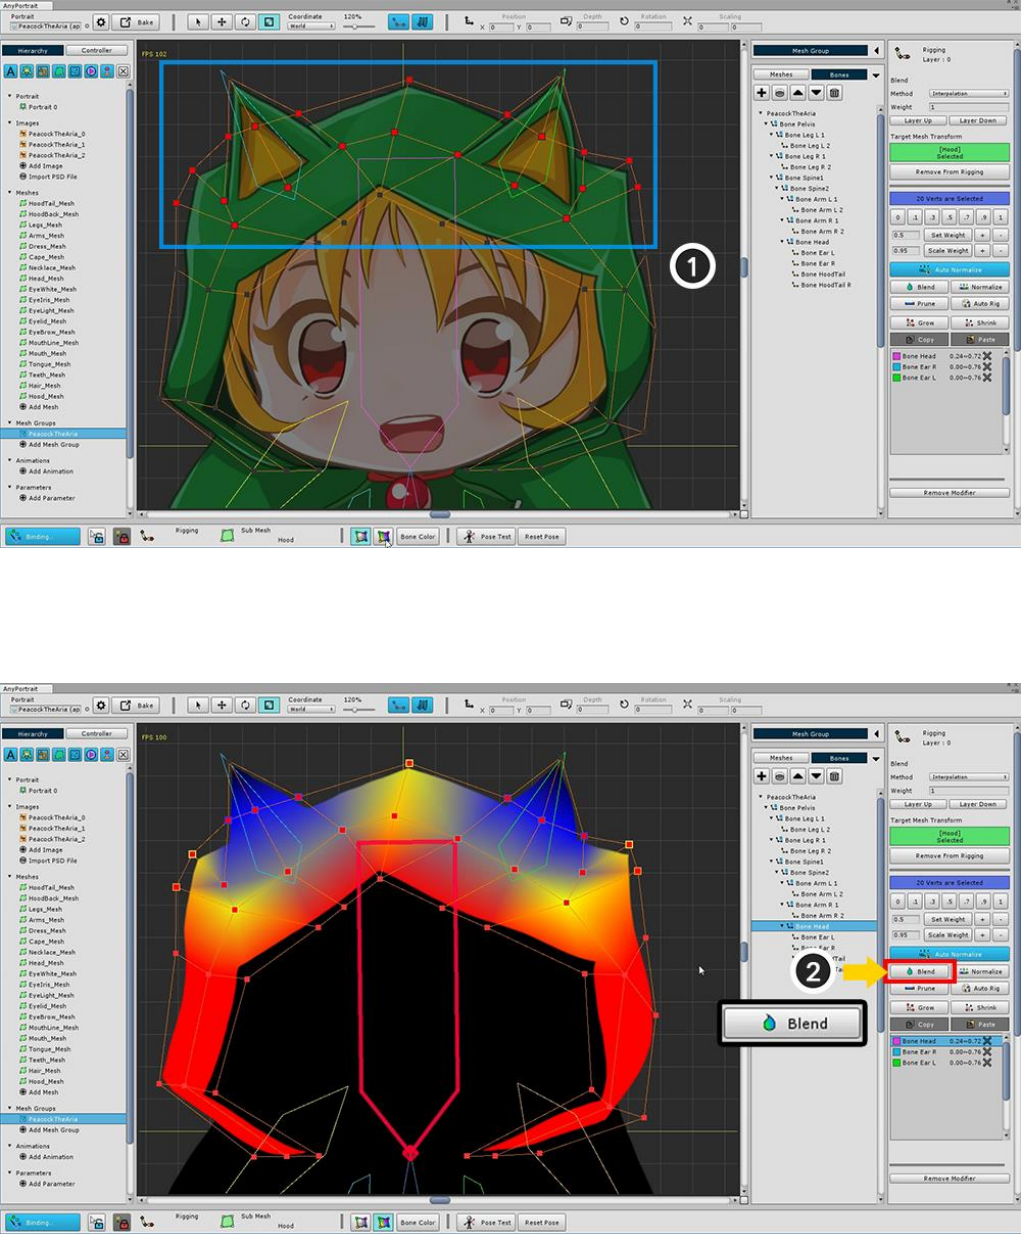Viewport: 1021px width, 1234px height.
Task: Toggle Binding edit mode in top screenshot
Action: tap(42, 537)
